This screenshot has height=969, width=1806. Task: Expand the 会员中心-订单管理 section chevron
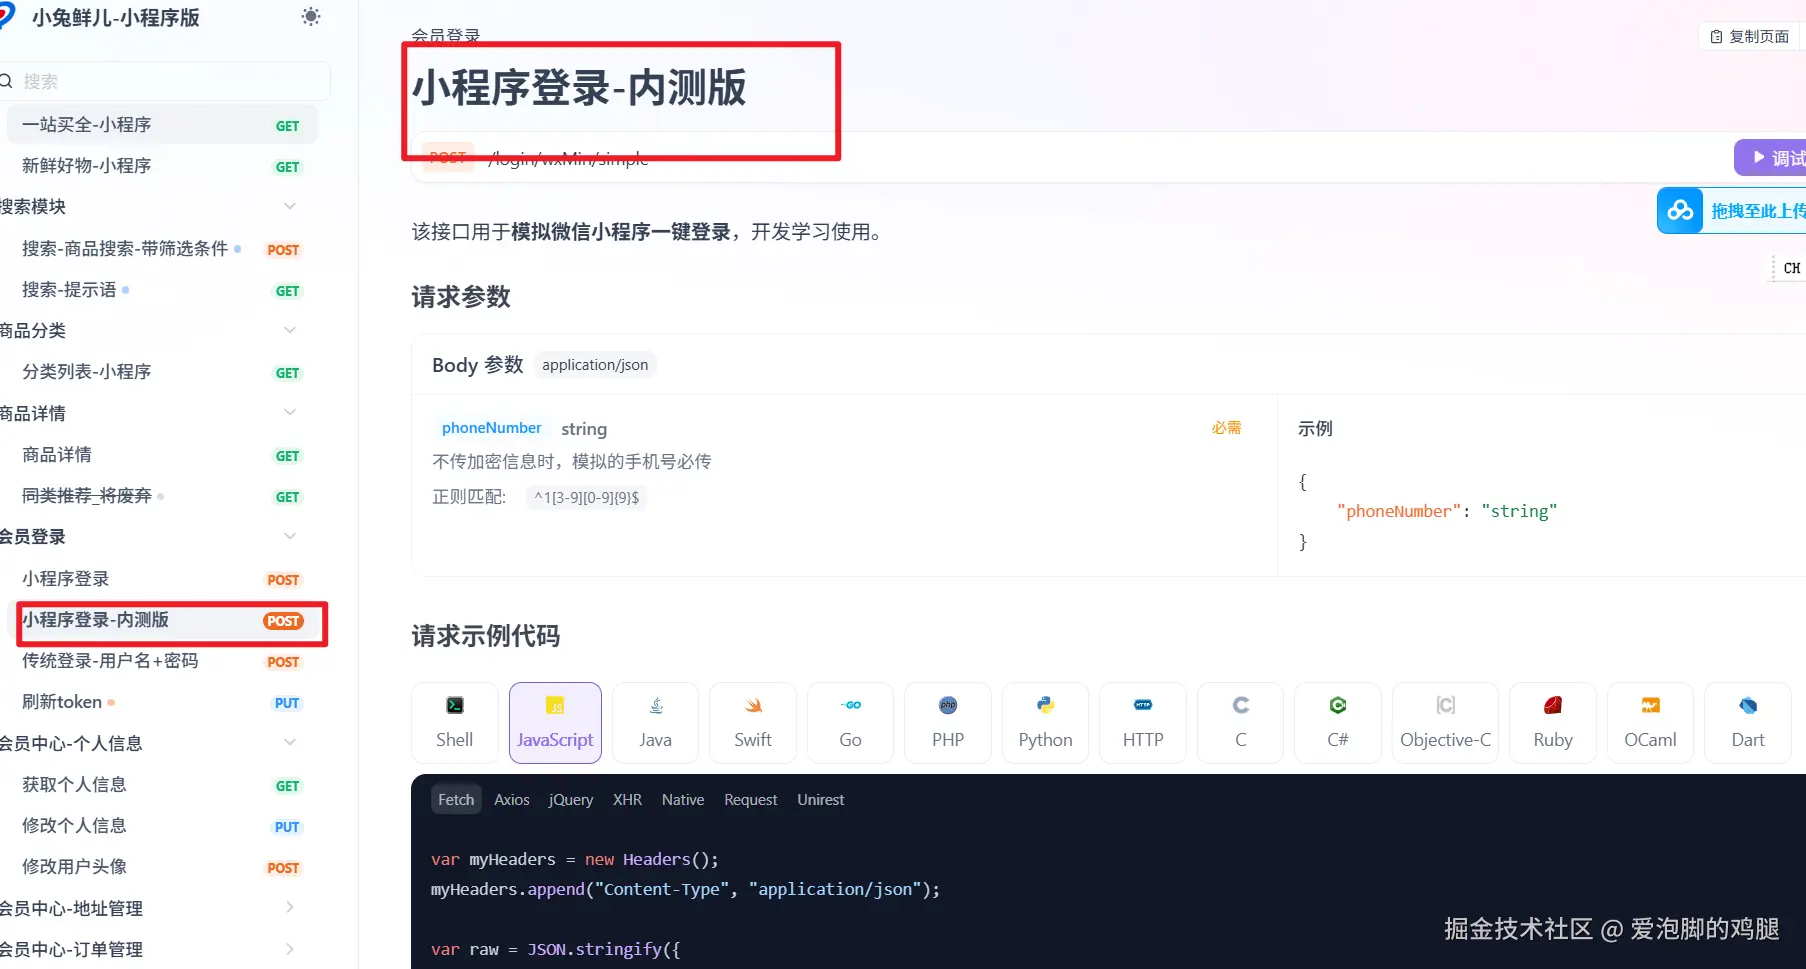point(290,948)
